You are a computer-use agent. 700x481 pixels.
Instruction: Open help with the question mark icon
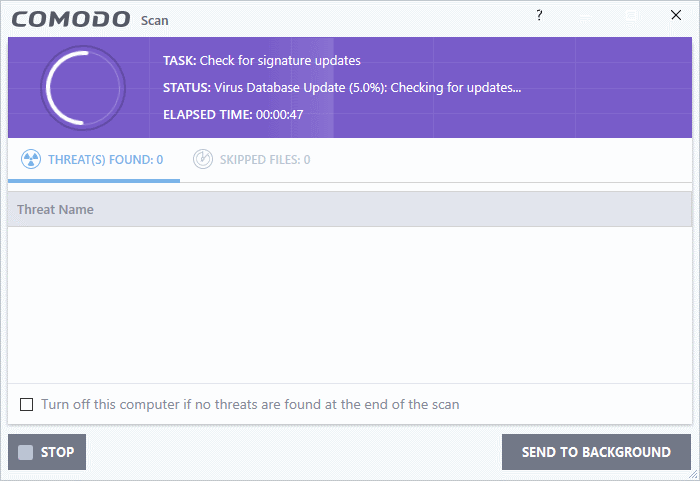tap(539, 16)
